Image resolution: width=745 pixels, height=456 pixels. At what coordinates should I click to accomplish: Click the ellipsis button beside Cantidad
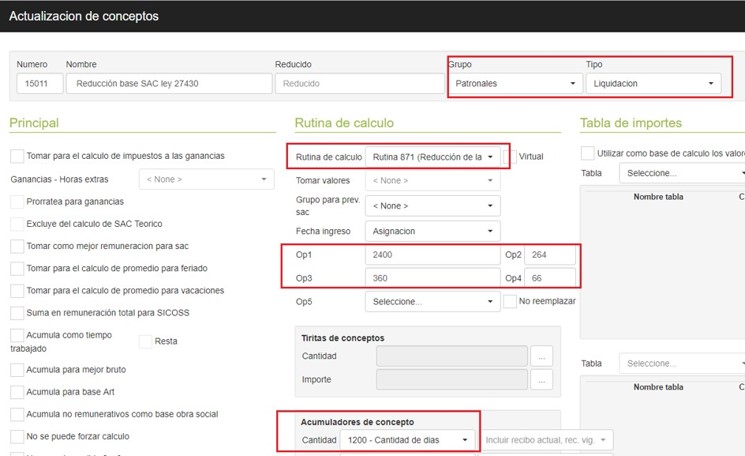(x=542, y=356)
